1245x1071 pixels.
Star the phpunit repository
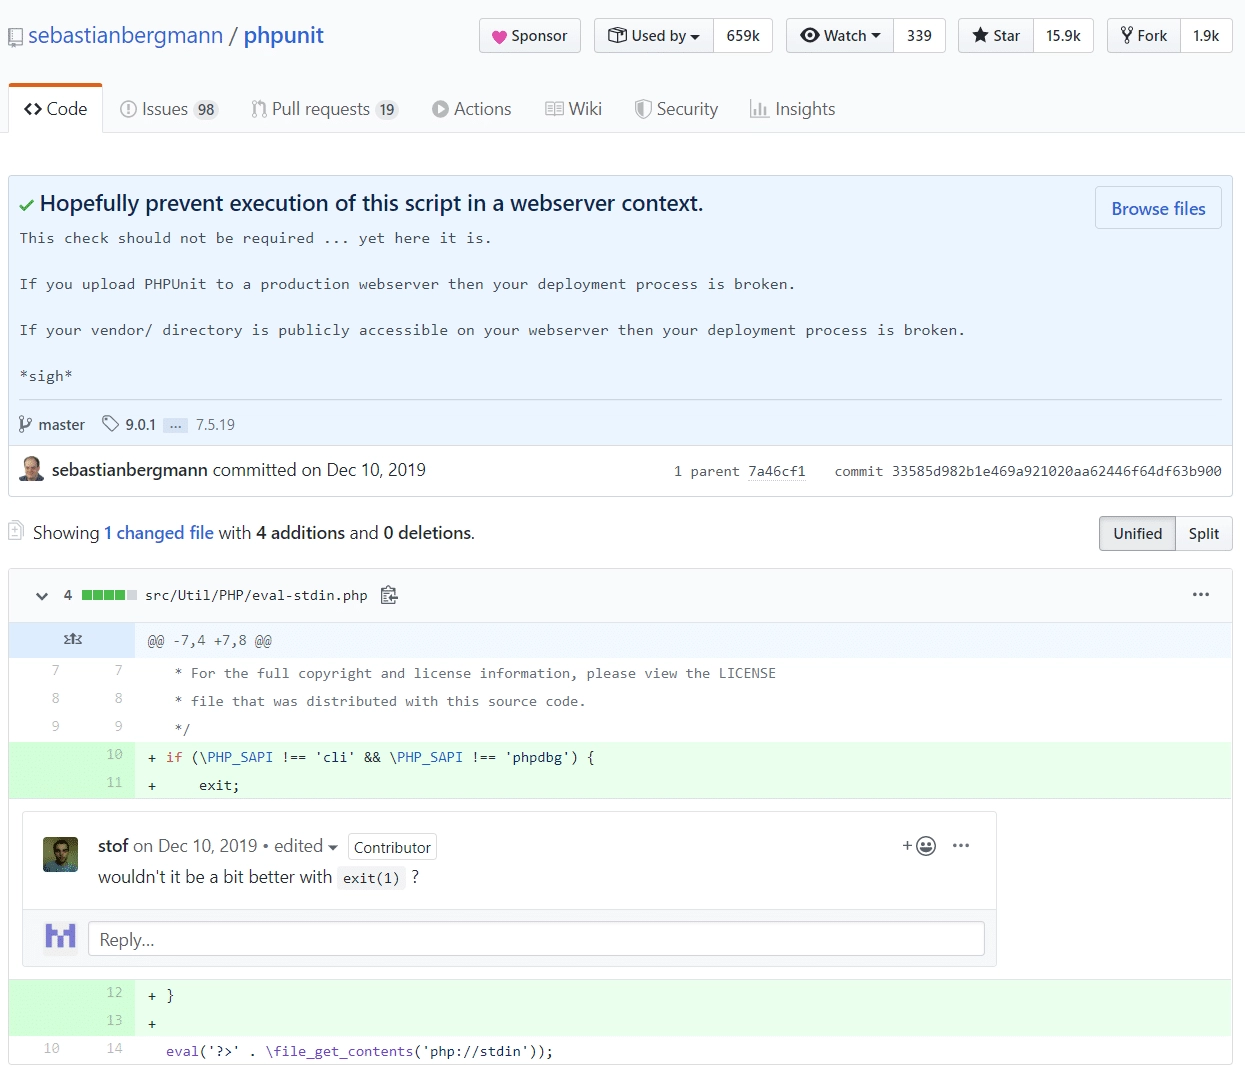click(996, 36)
